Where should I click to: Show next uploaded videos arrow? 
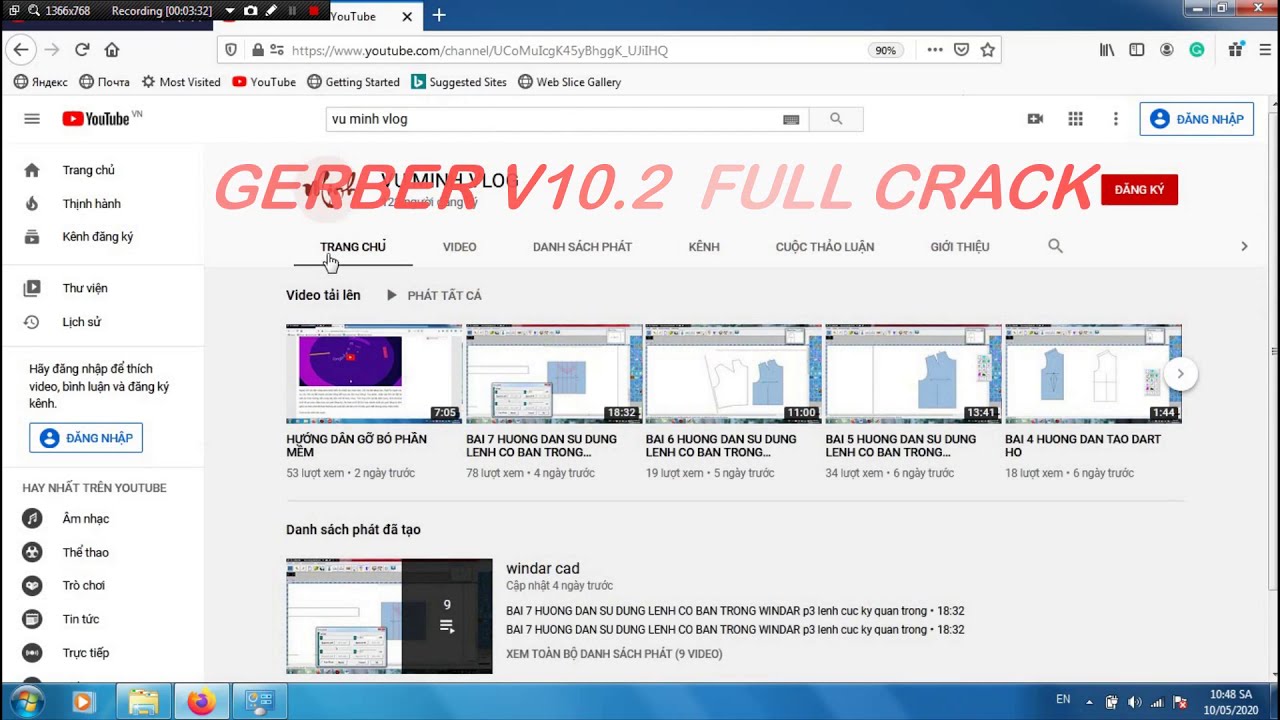pyautogui.click(x=1180, y=374)
